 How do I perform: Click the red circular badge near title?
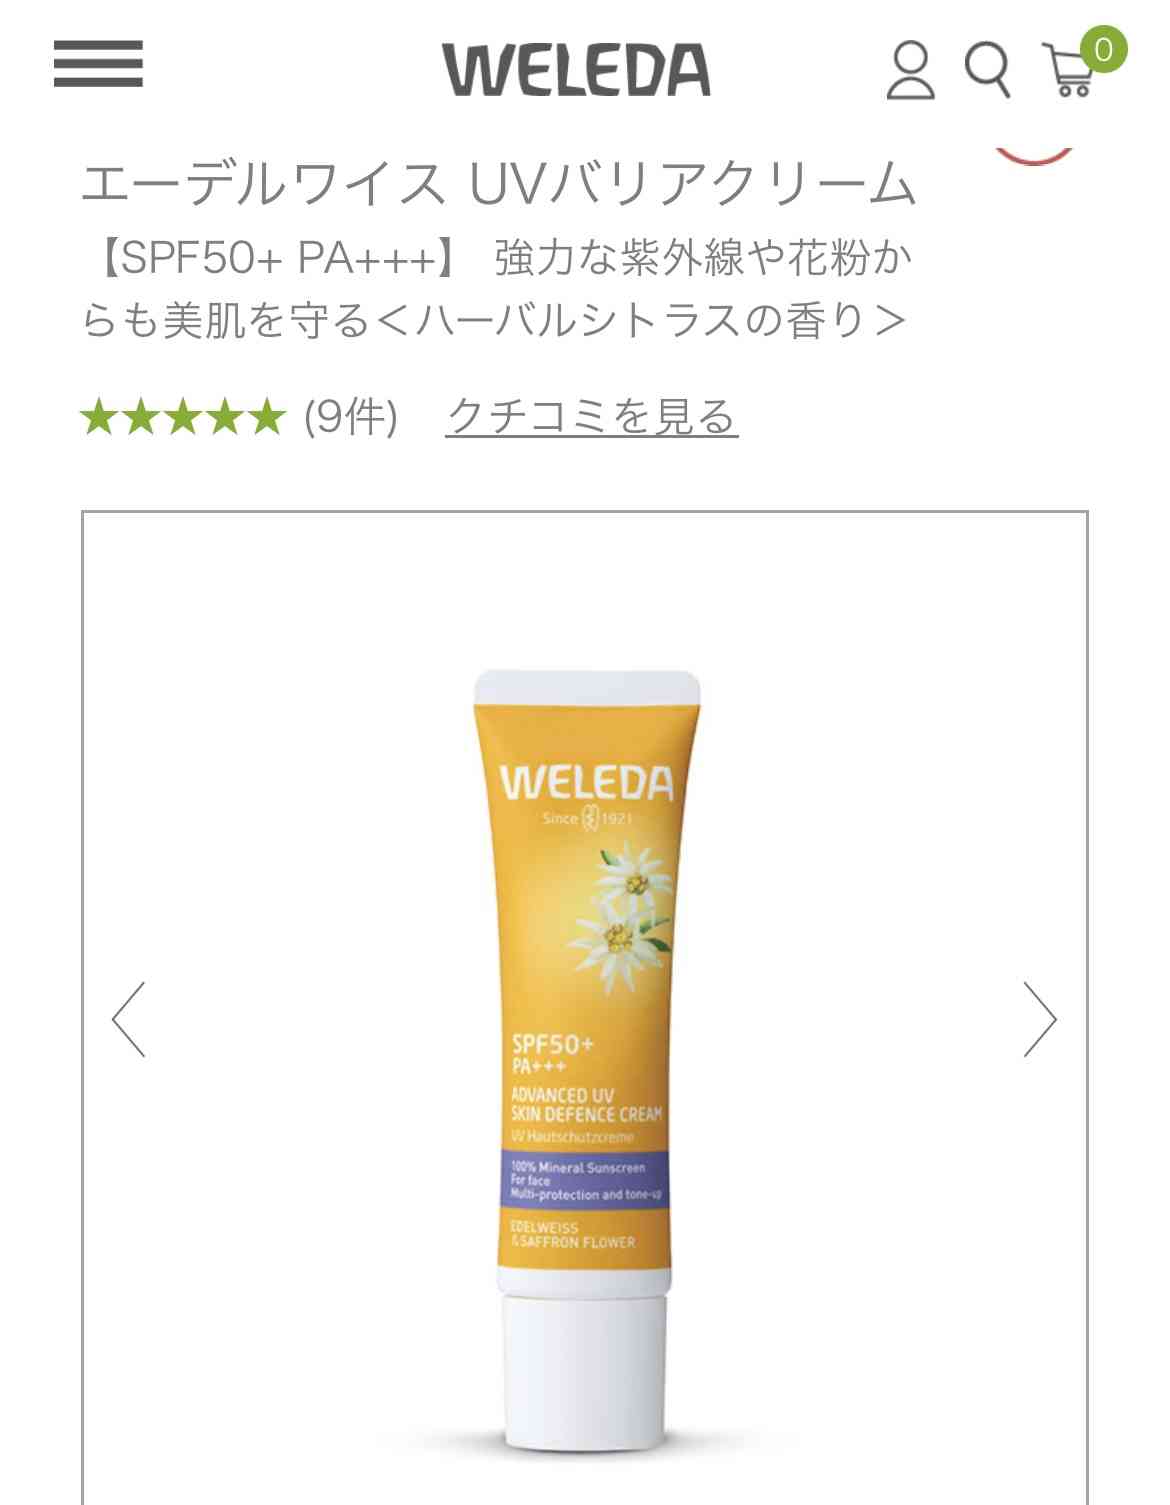pos(1033,153)
